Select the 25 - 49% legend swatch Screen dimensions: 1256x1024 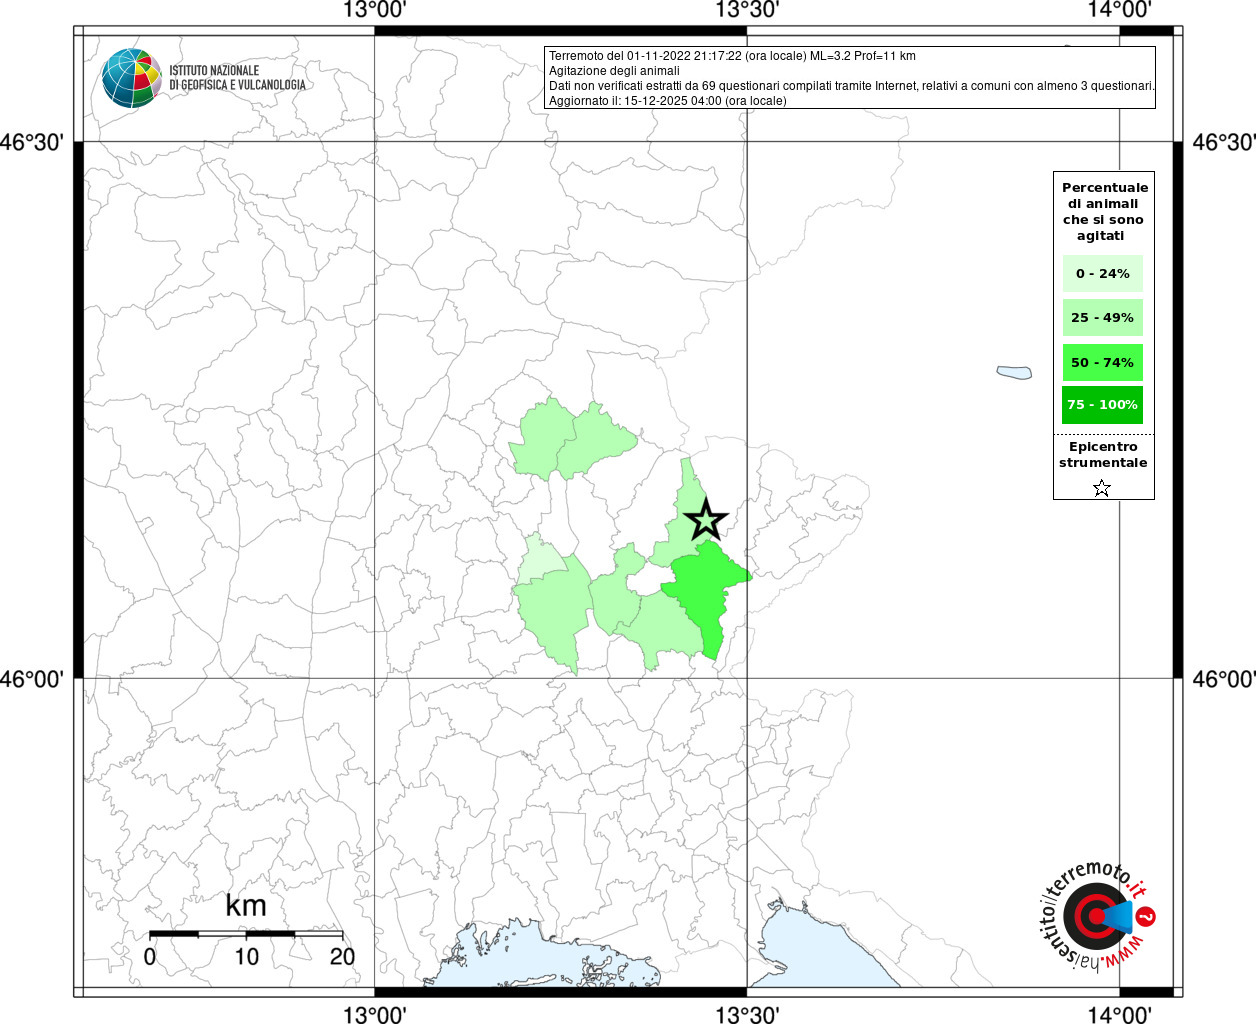coord(1103,317)
